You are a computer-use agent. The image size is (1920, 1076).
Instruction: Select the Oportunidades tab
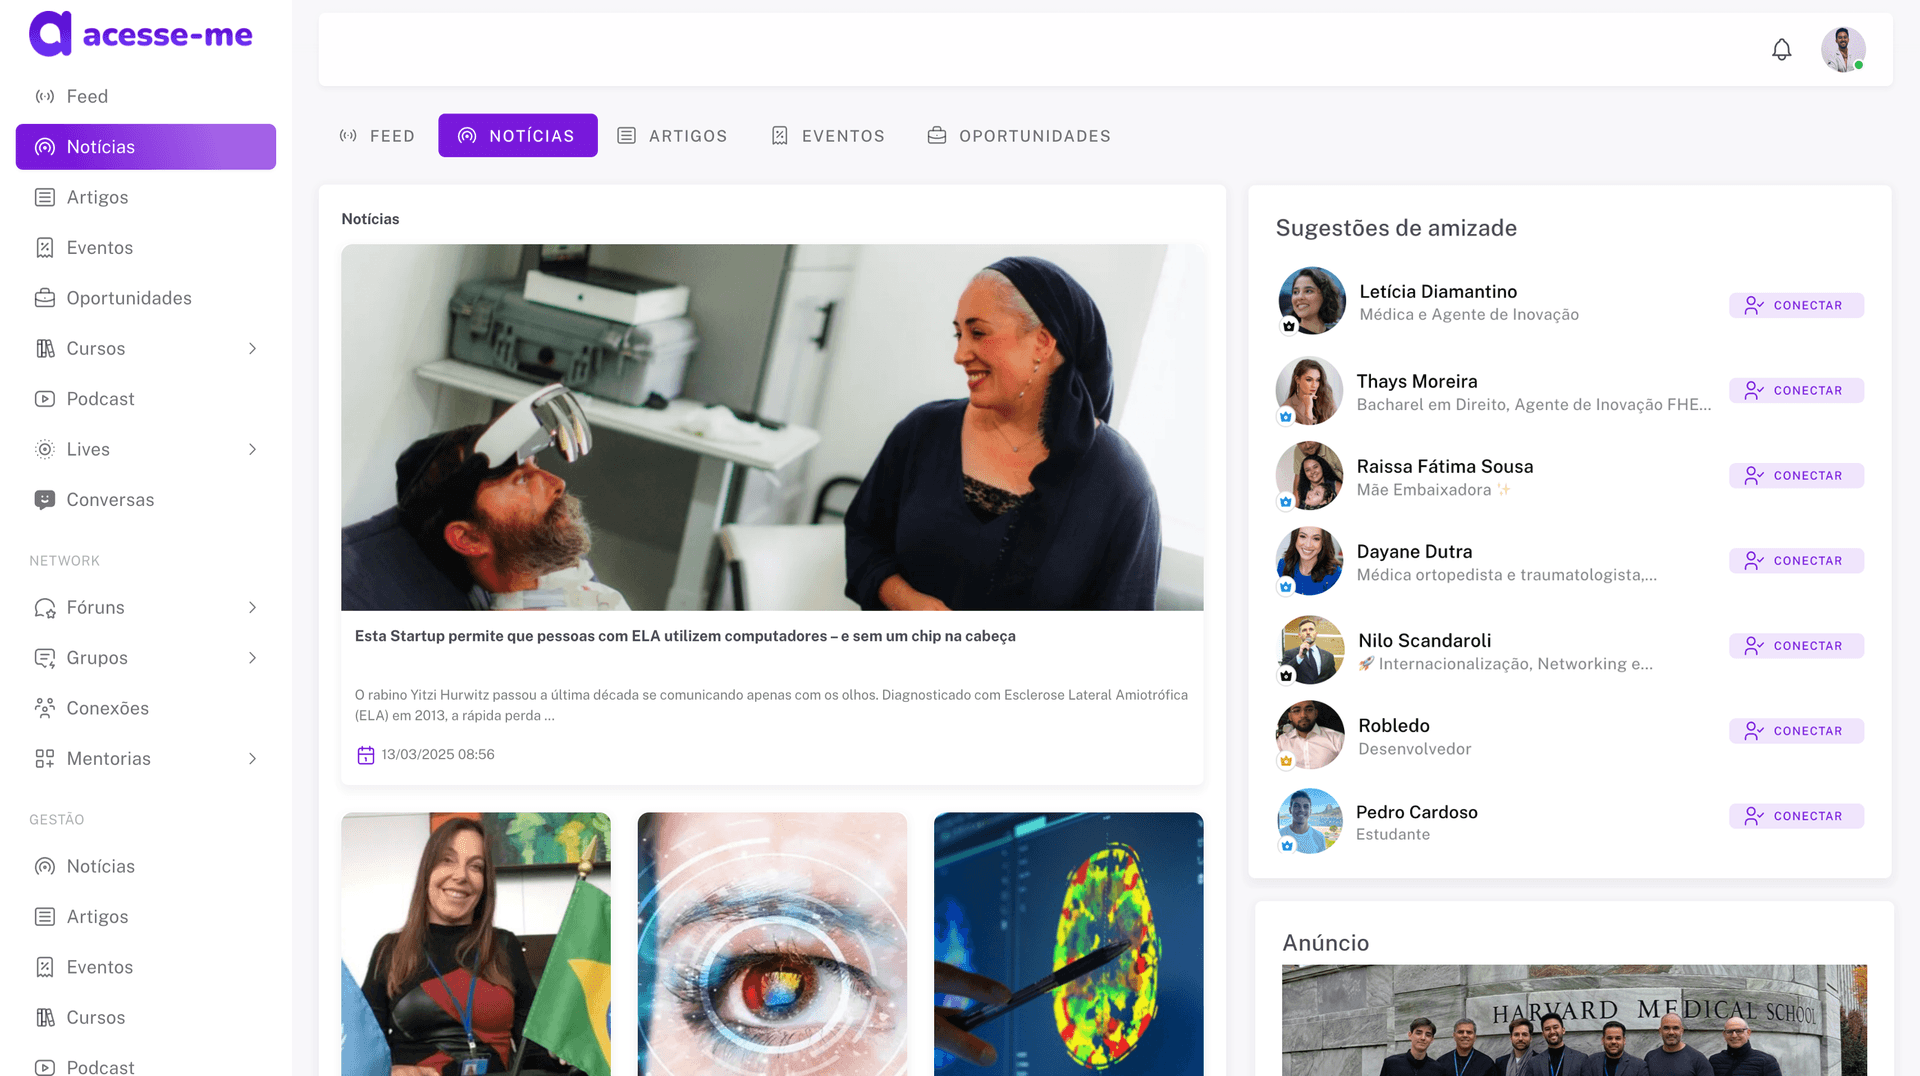[1019, 136]
